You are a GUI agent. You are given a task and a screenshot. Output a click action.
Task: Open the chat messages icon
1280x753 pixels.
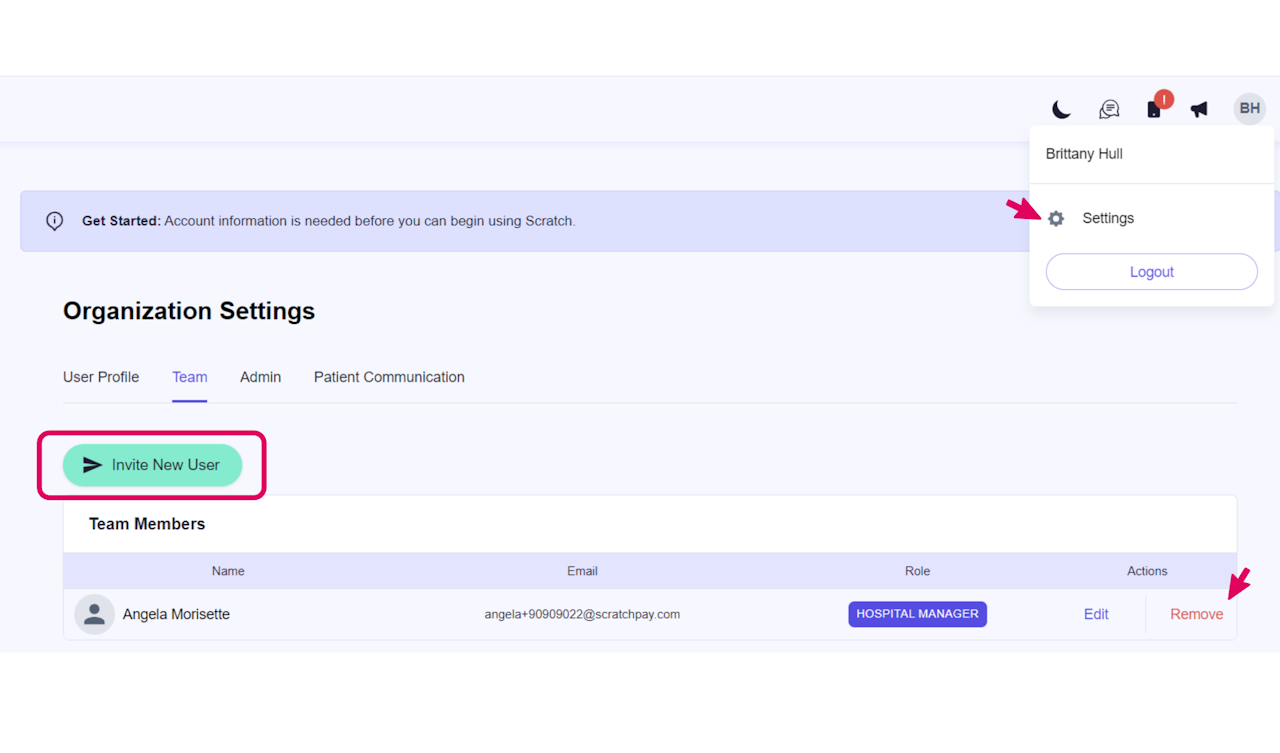[x=1109, y=109]
